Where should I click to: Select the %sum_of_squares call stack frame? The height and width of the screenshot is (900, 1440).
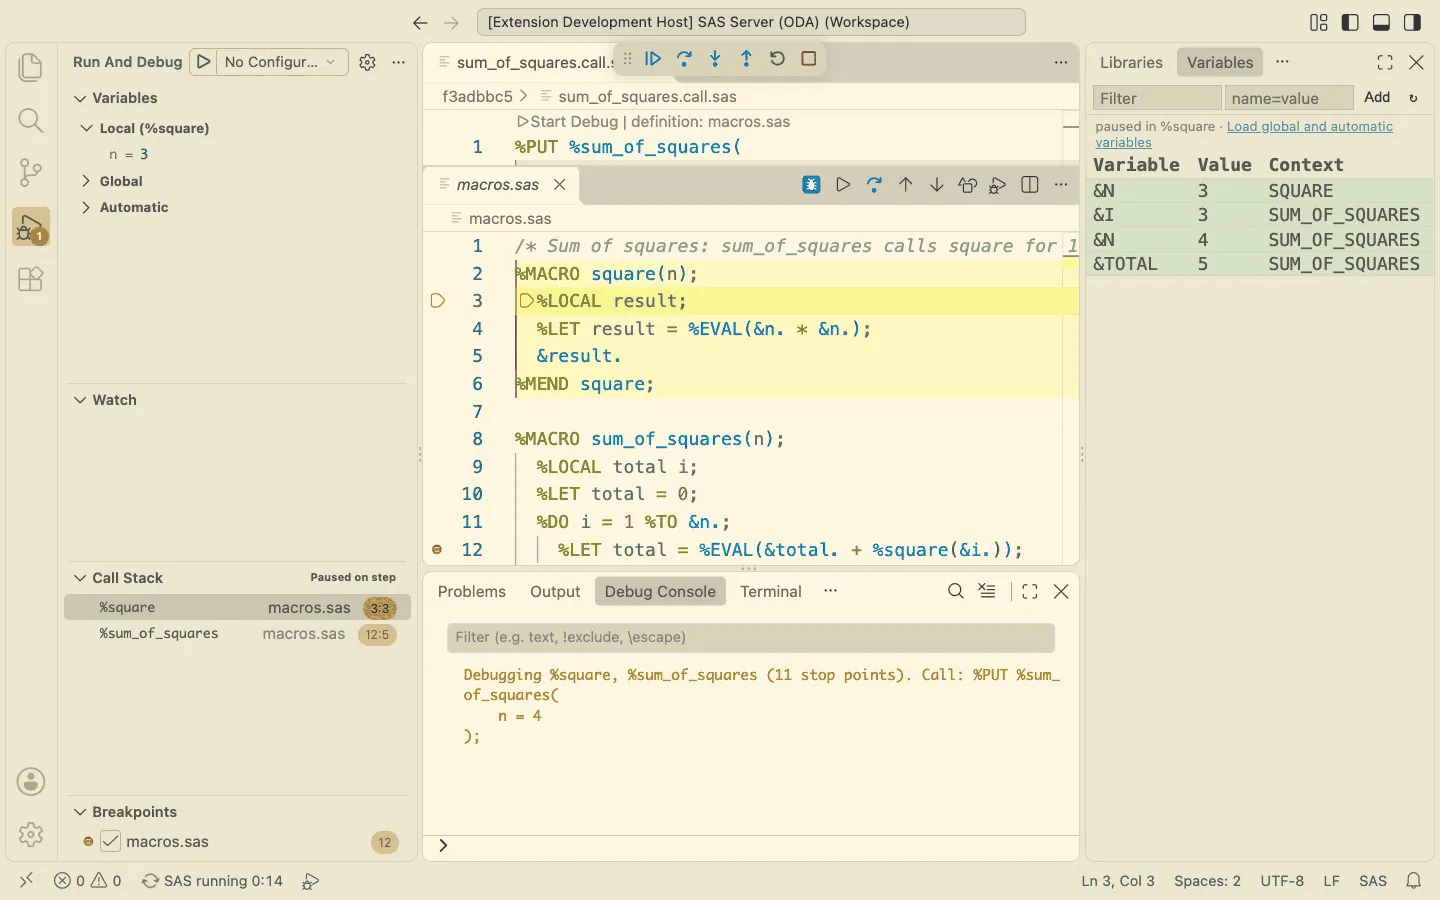[238, 634]
